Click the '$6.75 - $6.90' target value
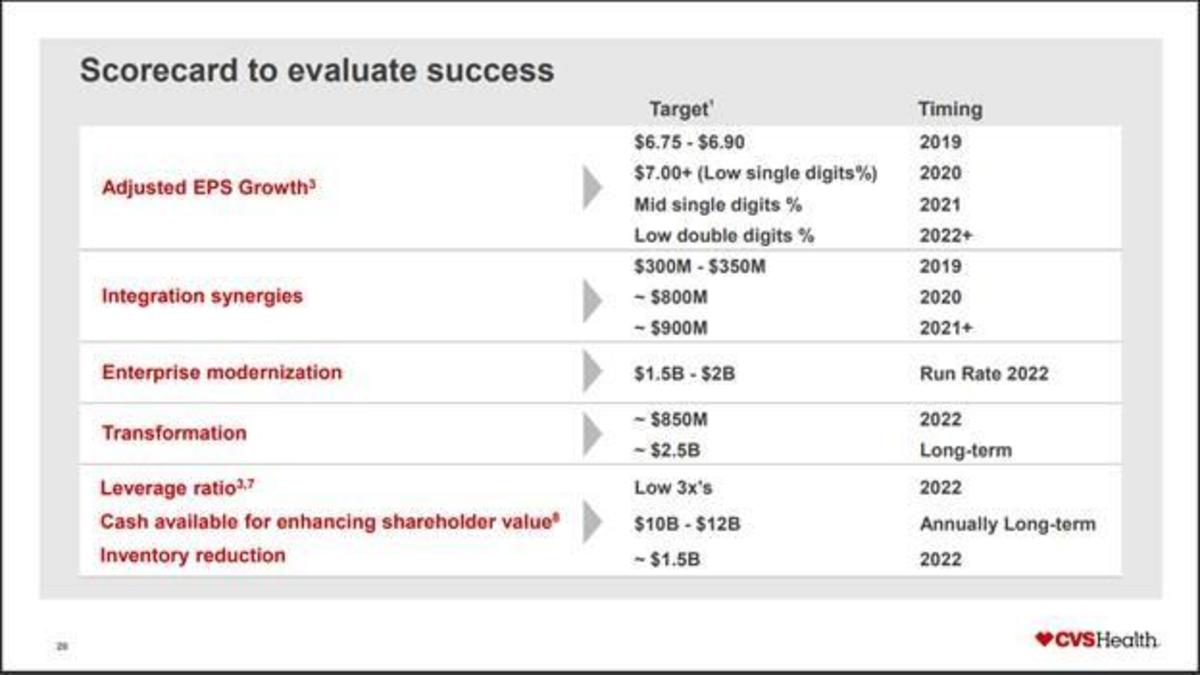The width and height of the screenshot is (1200, 675). [x=689, y=142]
